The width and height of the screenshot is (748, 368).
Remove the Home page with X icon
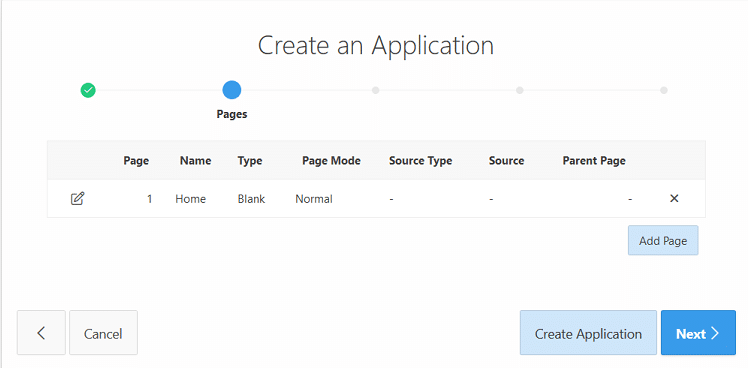click(x=674, y=198)
